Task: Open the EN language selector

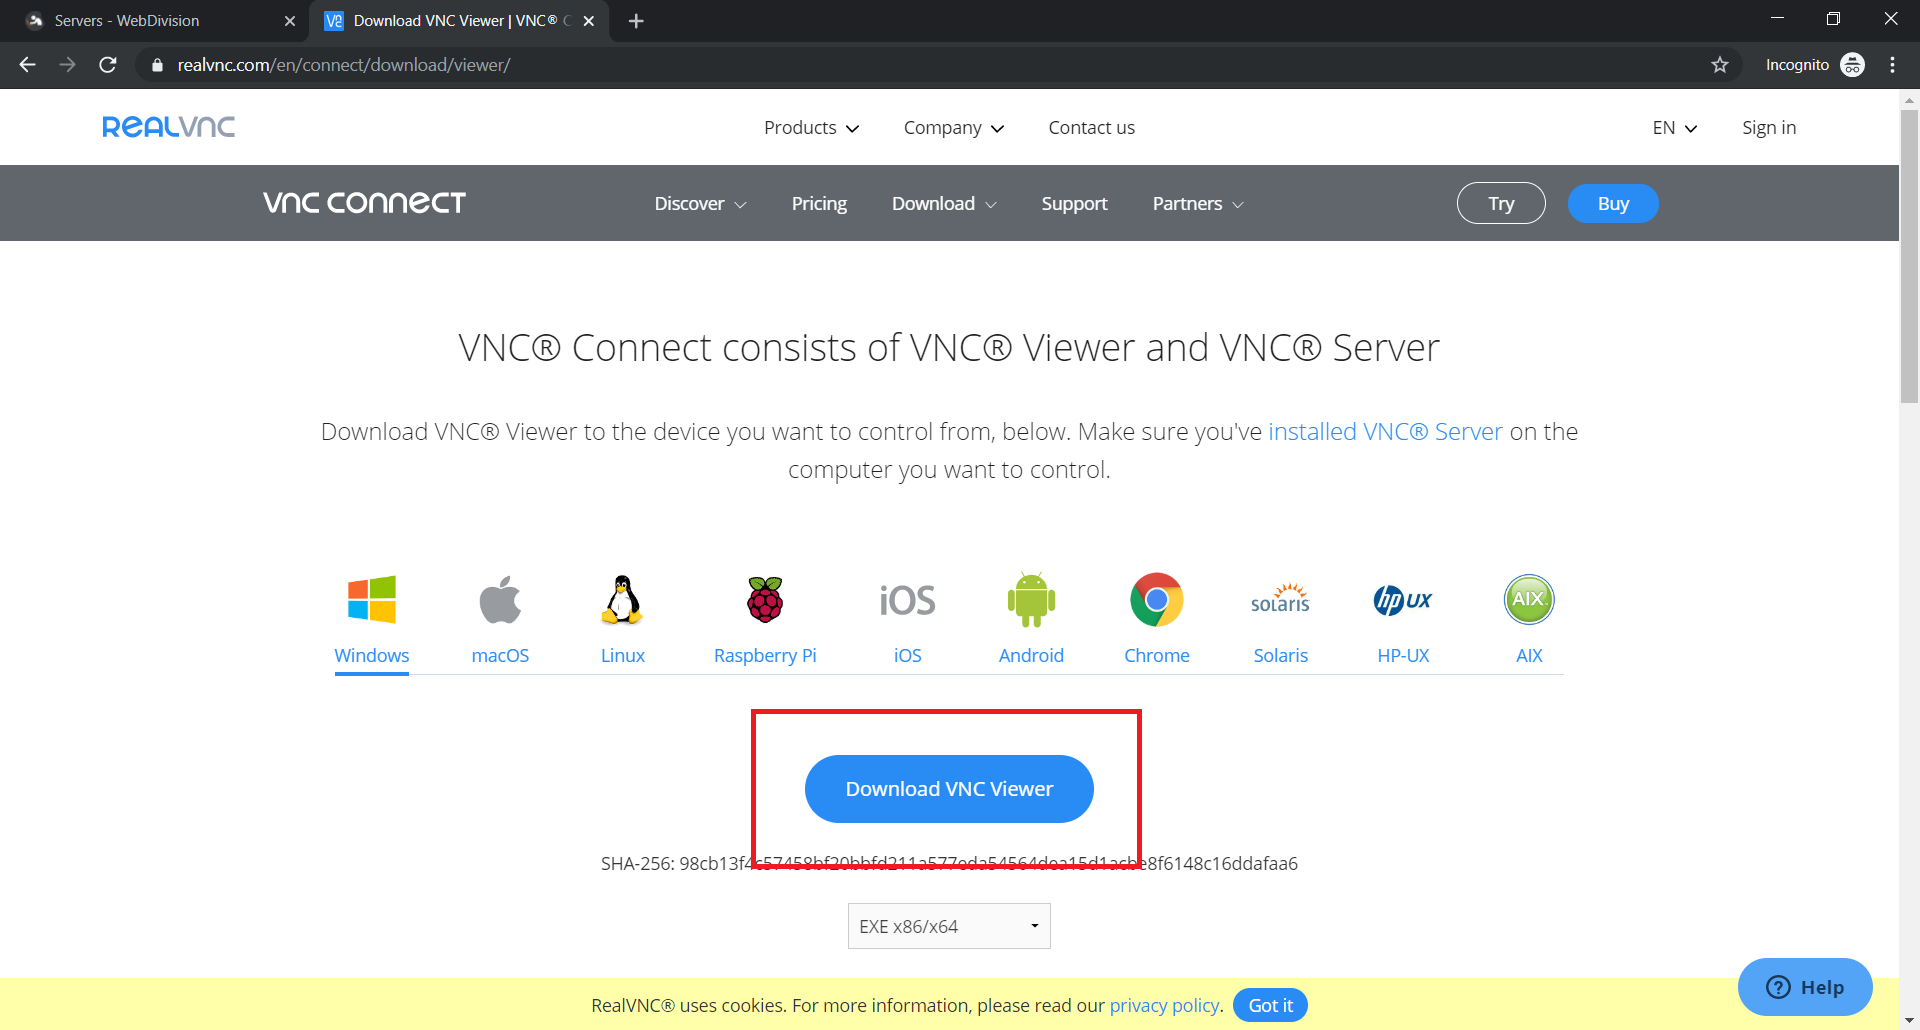Action: [x=1674, y=128]
